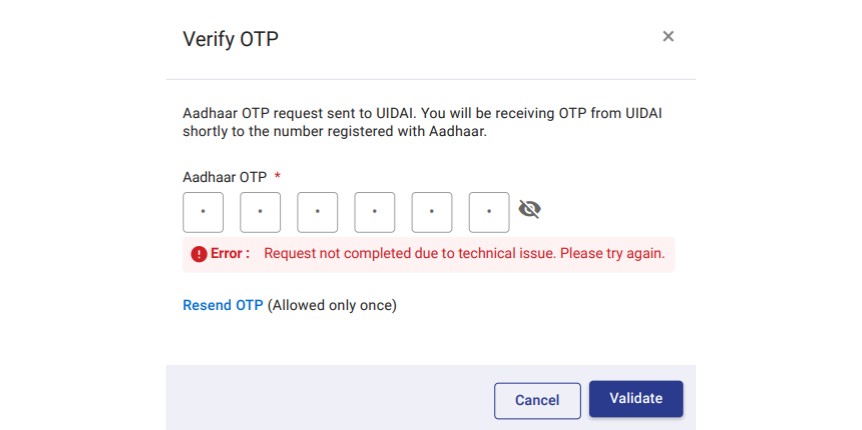Submit OTP with the Validate button
The width and height of the screenshot is (862, 430).
[x=636, y=398]
